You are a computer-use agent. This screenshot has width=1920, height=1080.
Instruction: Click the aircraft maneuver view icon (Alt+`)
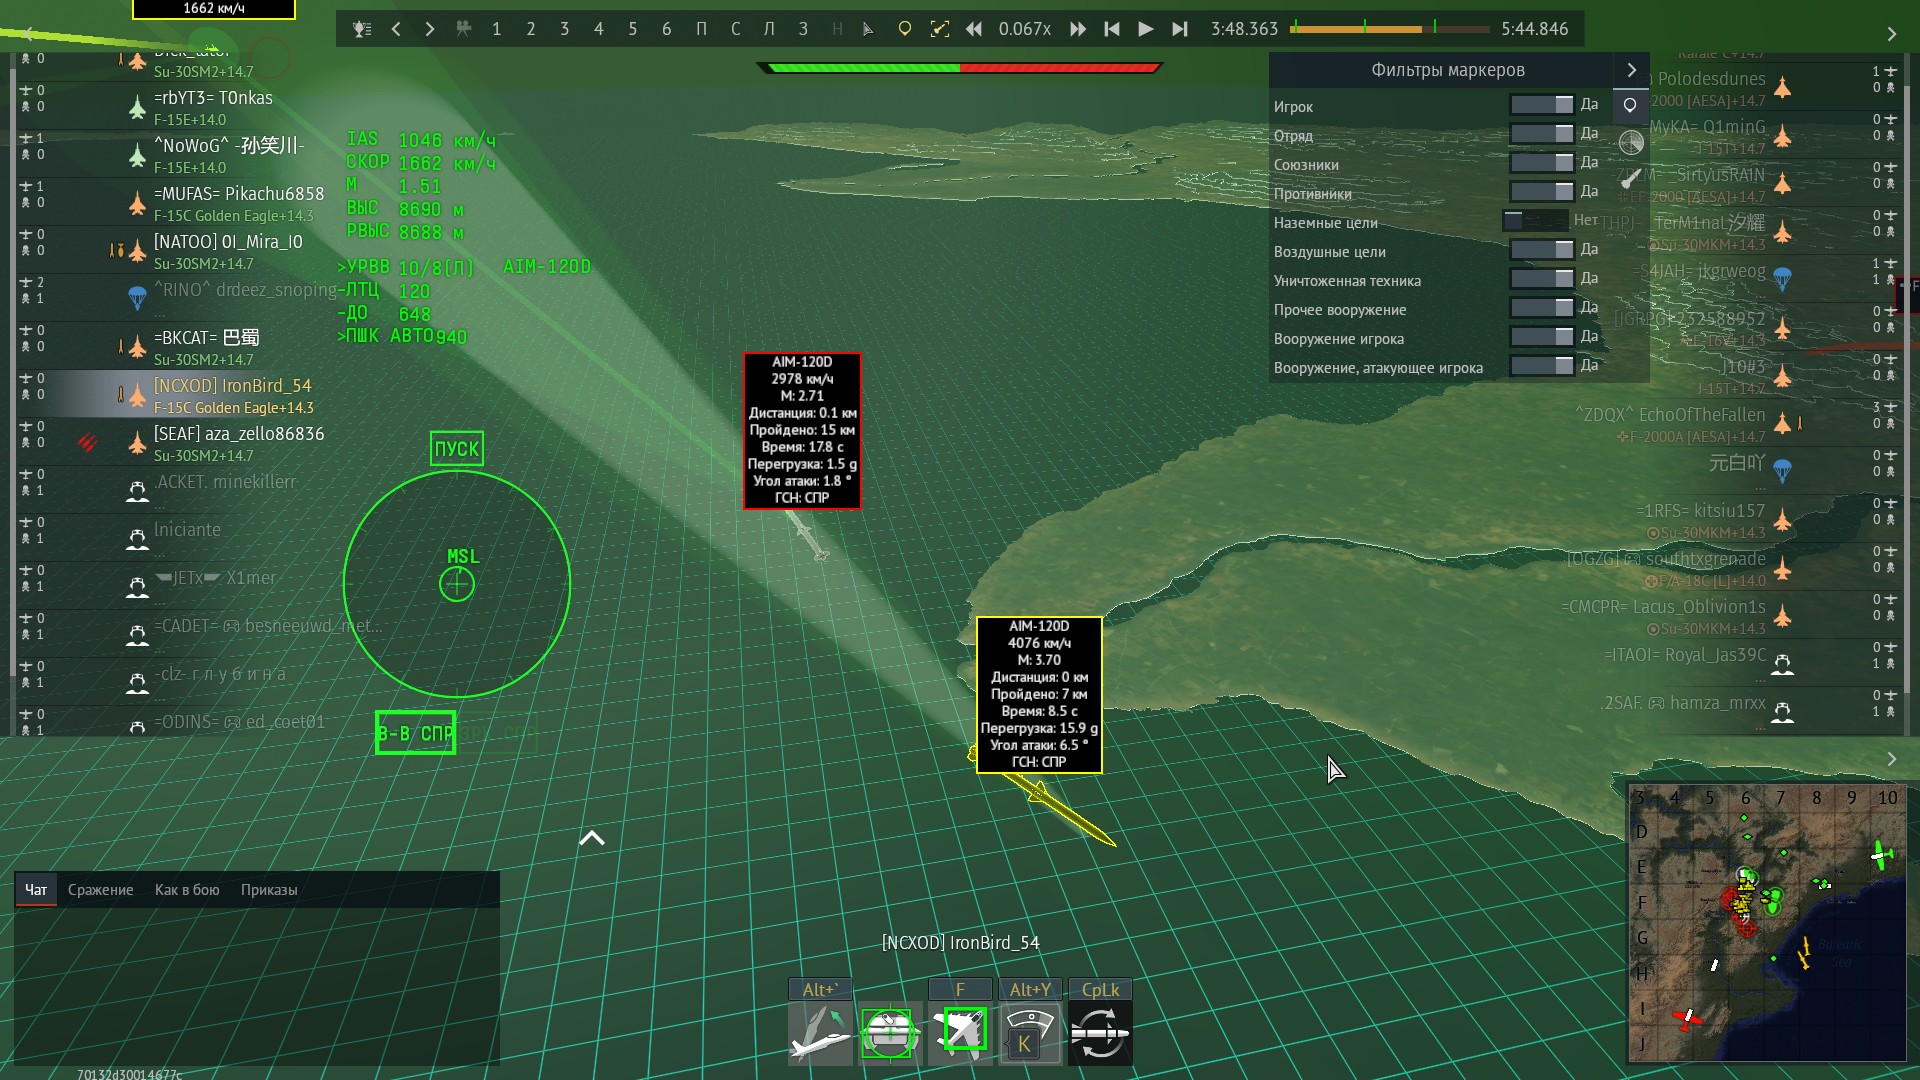[820, 1034]
